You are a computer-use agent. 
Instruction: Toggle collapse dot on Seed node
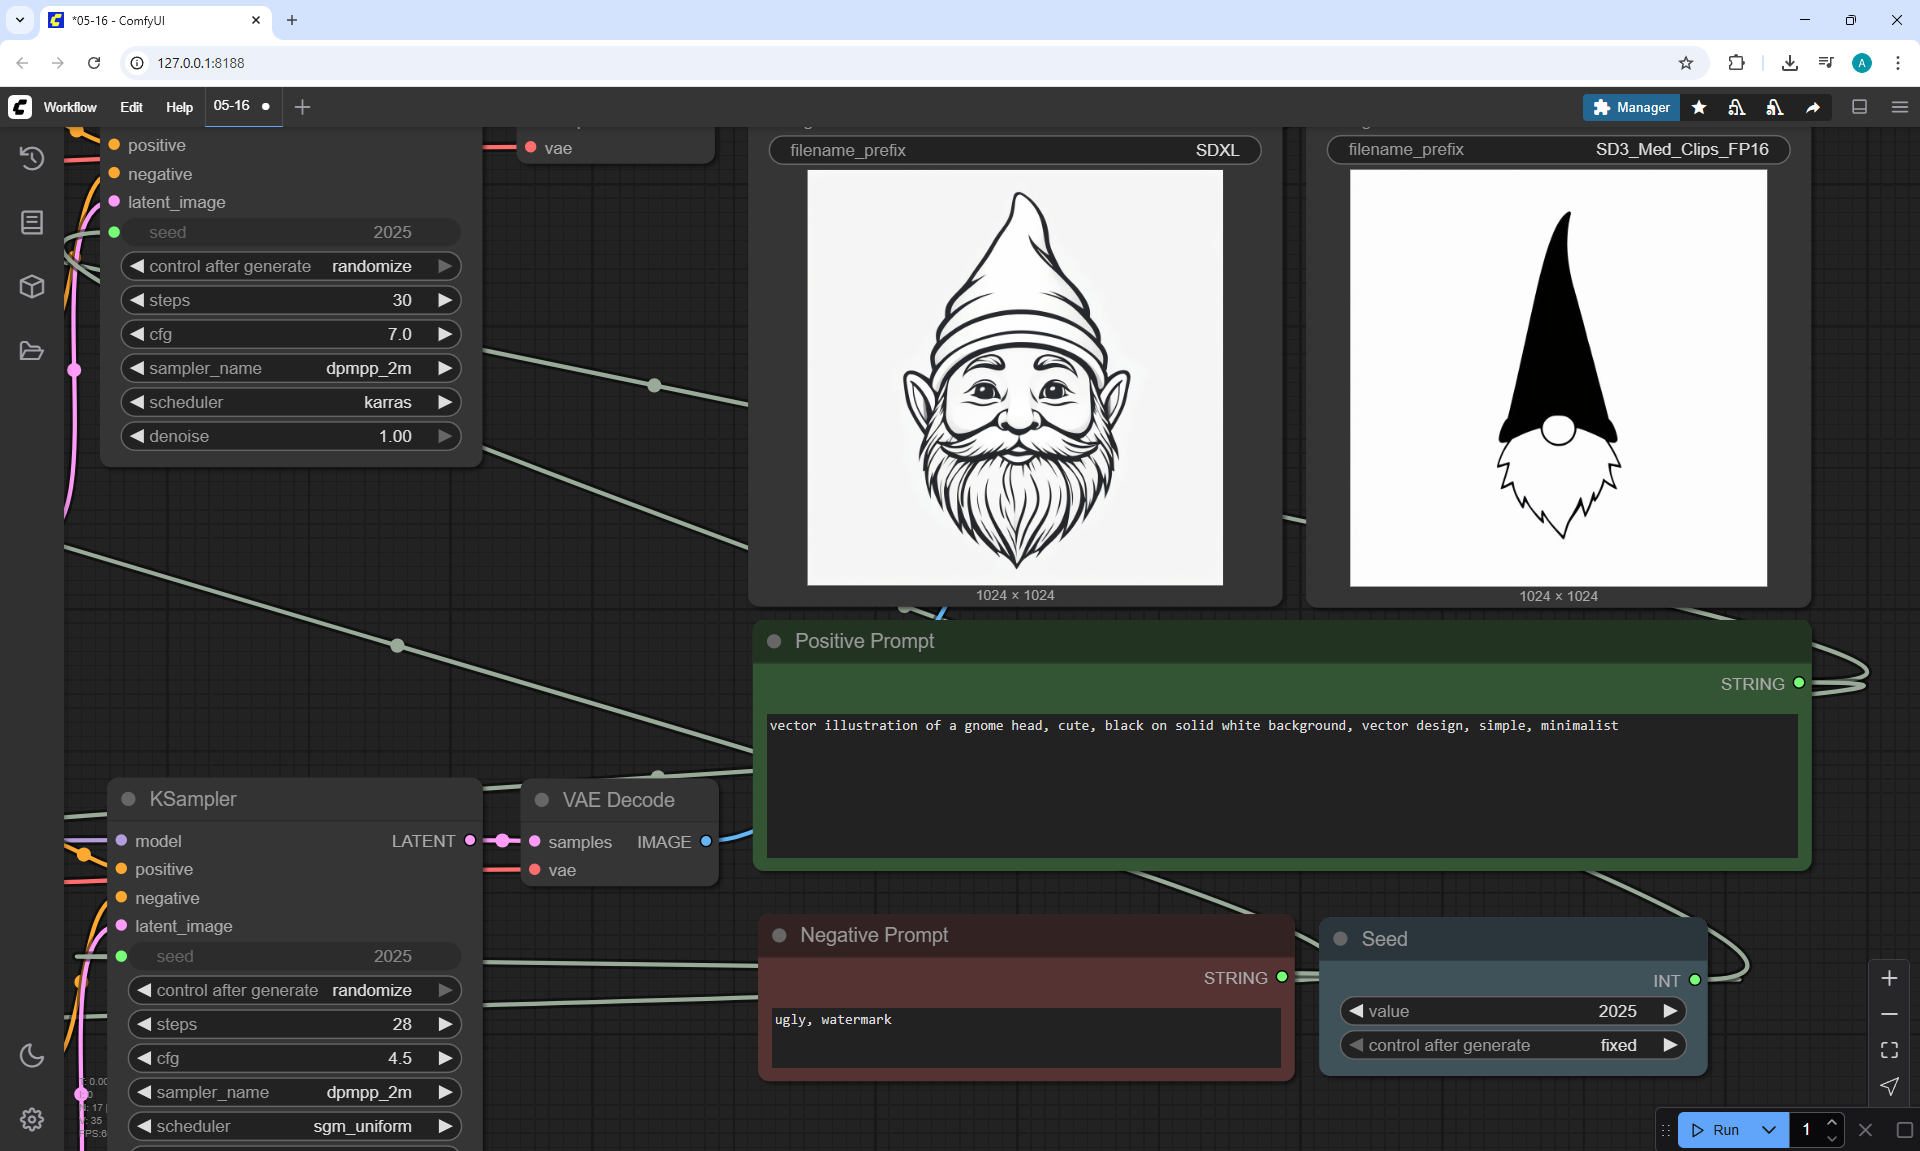click(1341, 939)
